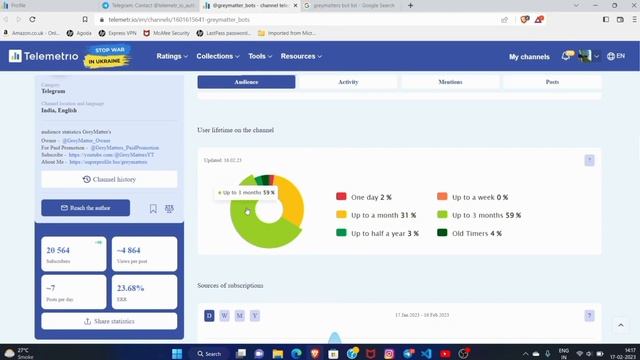The height and width of the screenshot is (360, 640).
Task: Switch to the Mentions tab
Action: pos(450,82)
